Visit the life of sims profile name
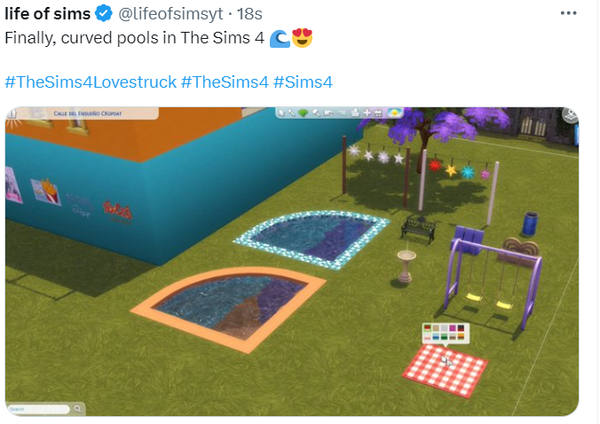Screen dimensions: 600x424 [x=47, y=14]
